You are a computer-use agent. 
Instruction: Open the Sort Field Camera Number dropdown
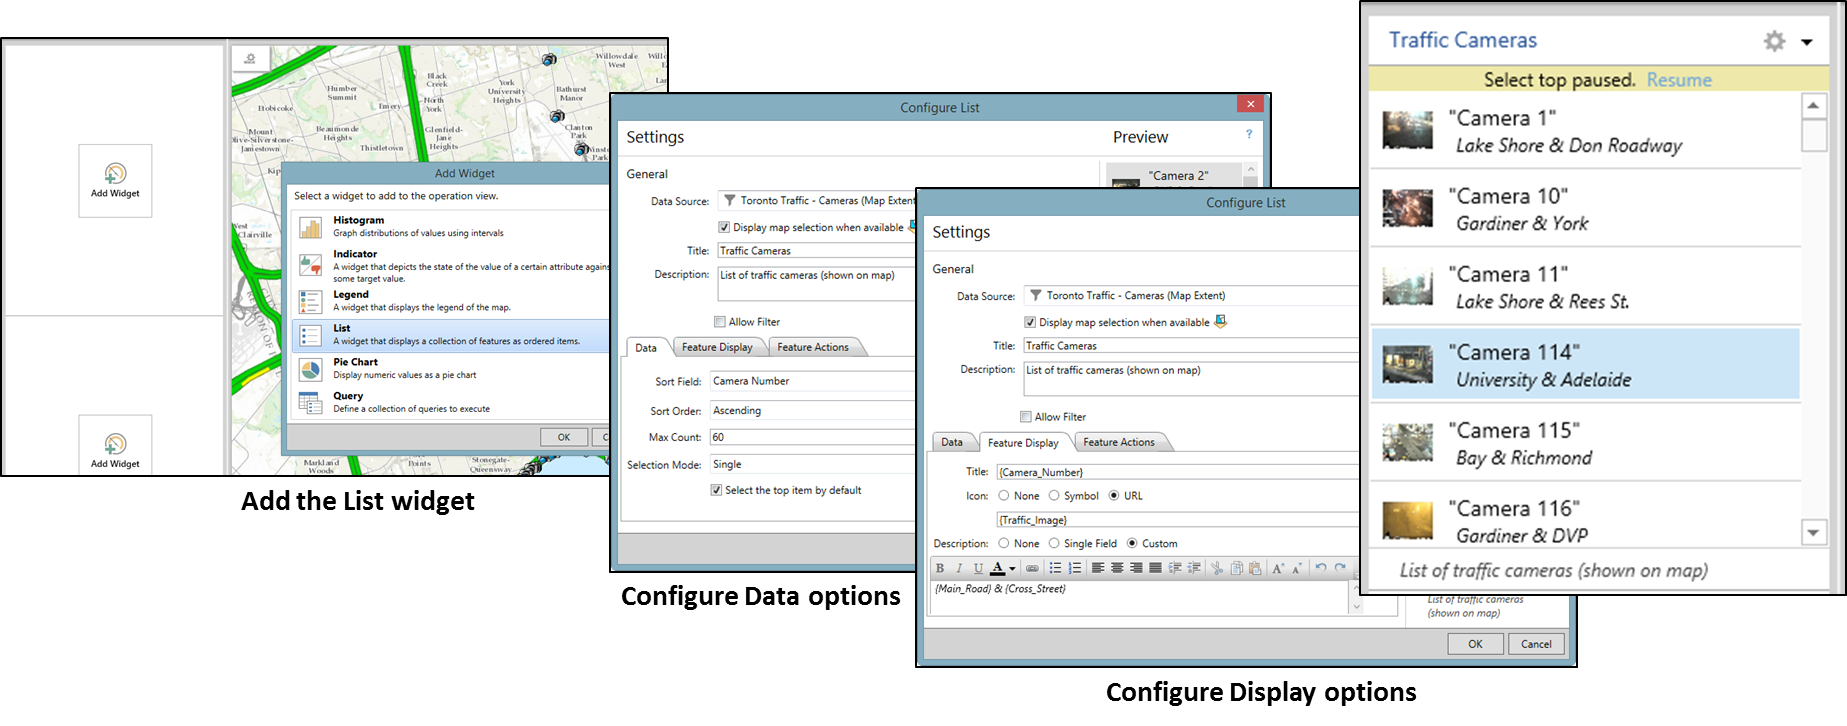coord(812,381)
